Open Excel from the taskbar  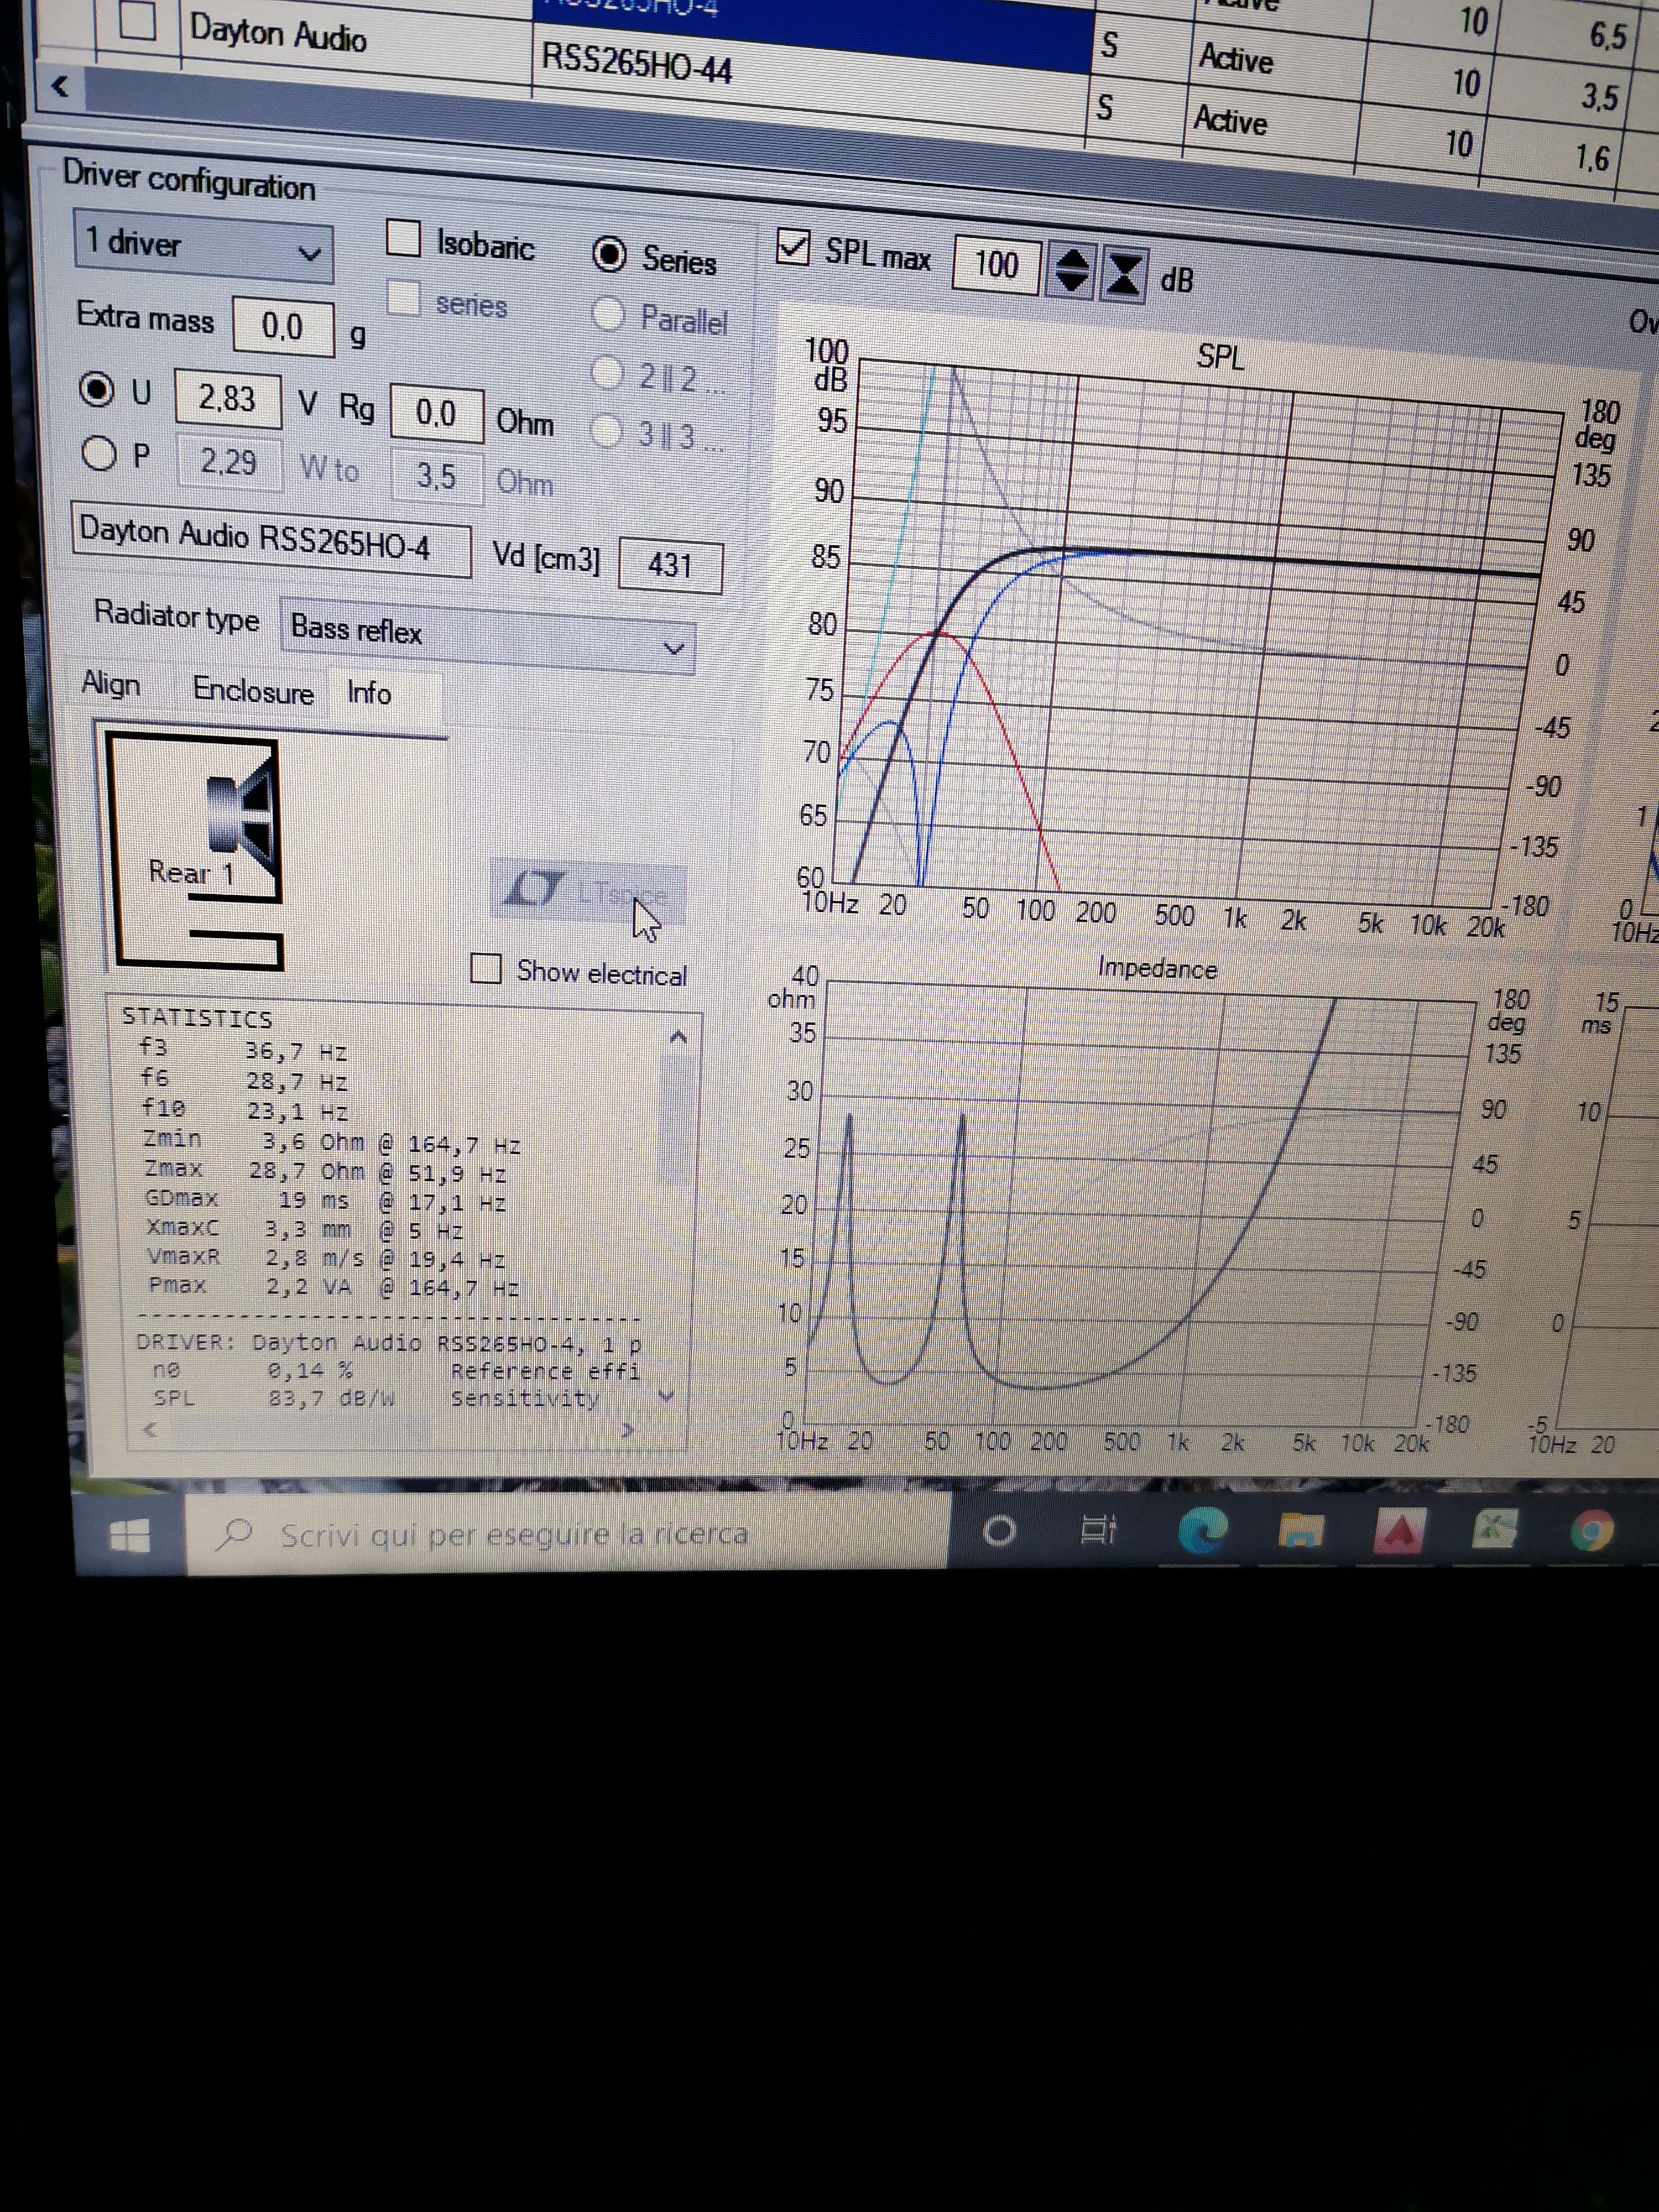(x=1494, y=1530)
